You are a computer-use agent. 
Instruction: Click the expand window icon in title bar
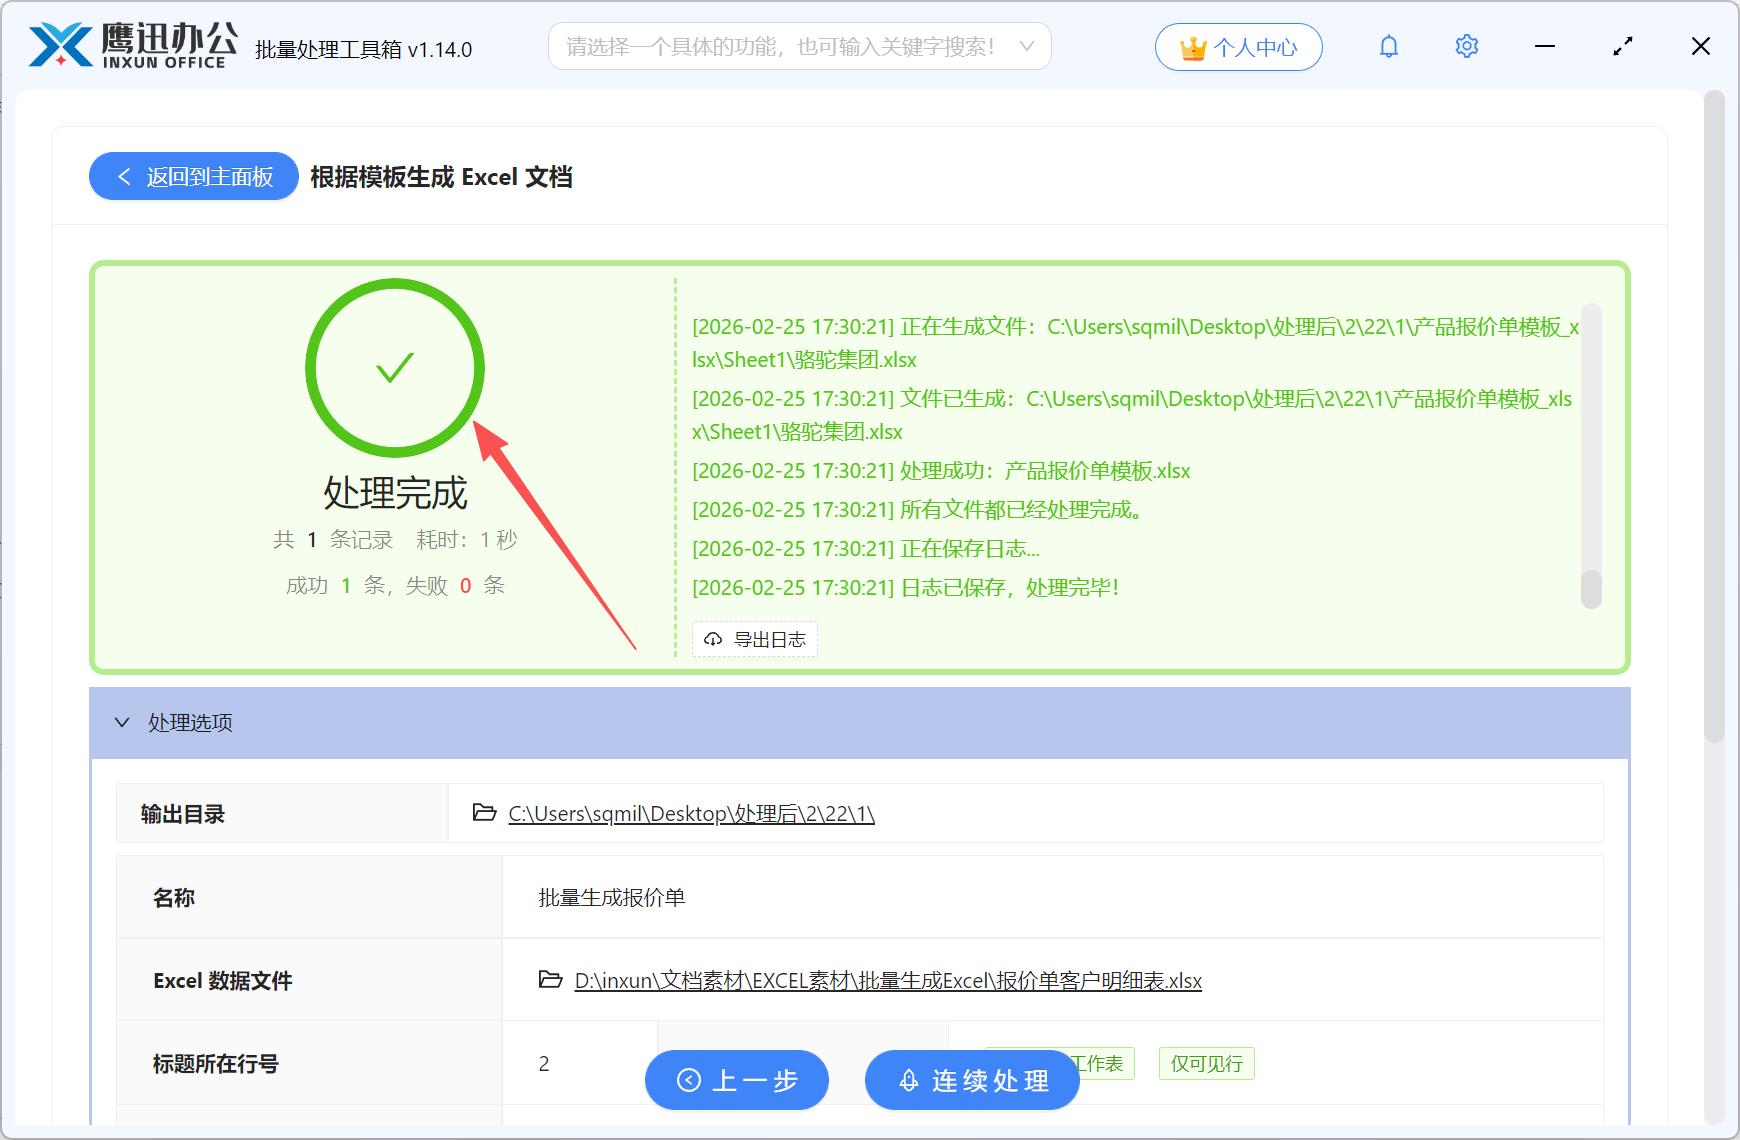click(1622, 45)
